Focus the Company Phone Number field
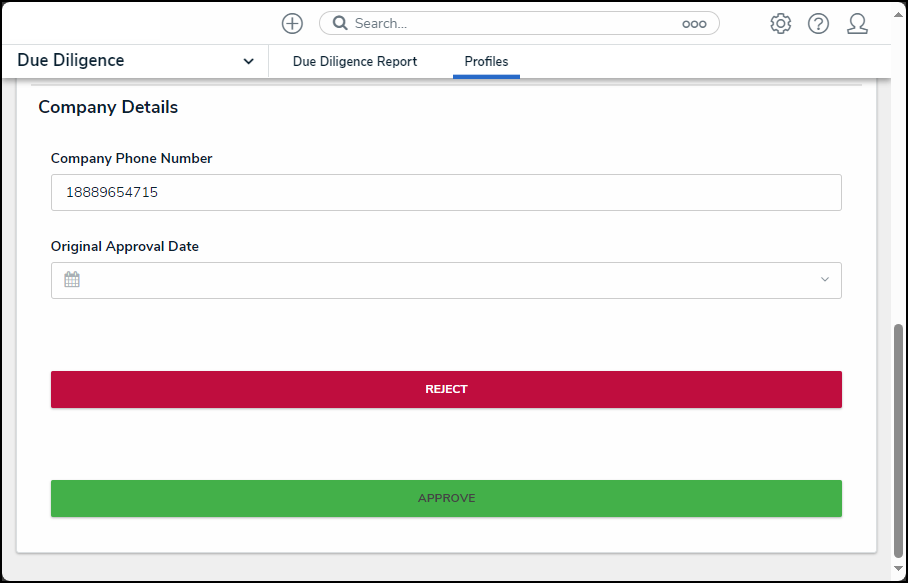908x583 pixels. pyautogui.click(x=446, y=192)
